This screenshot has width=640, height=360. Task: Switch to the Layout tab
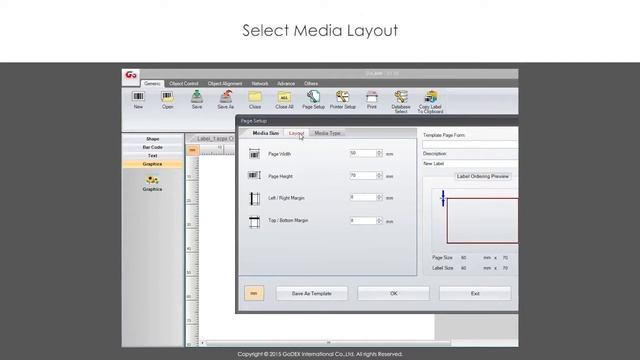296,133
